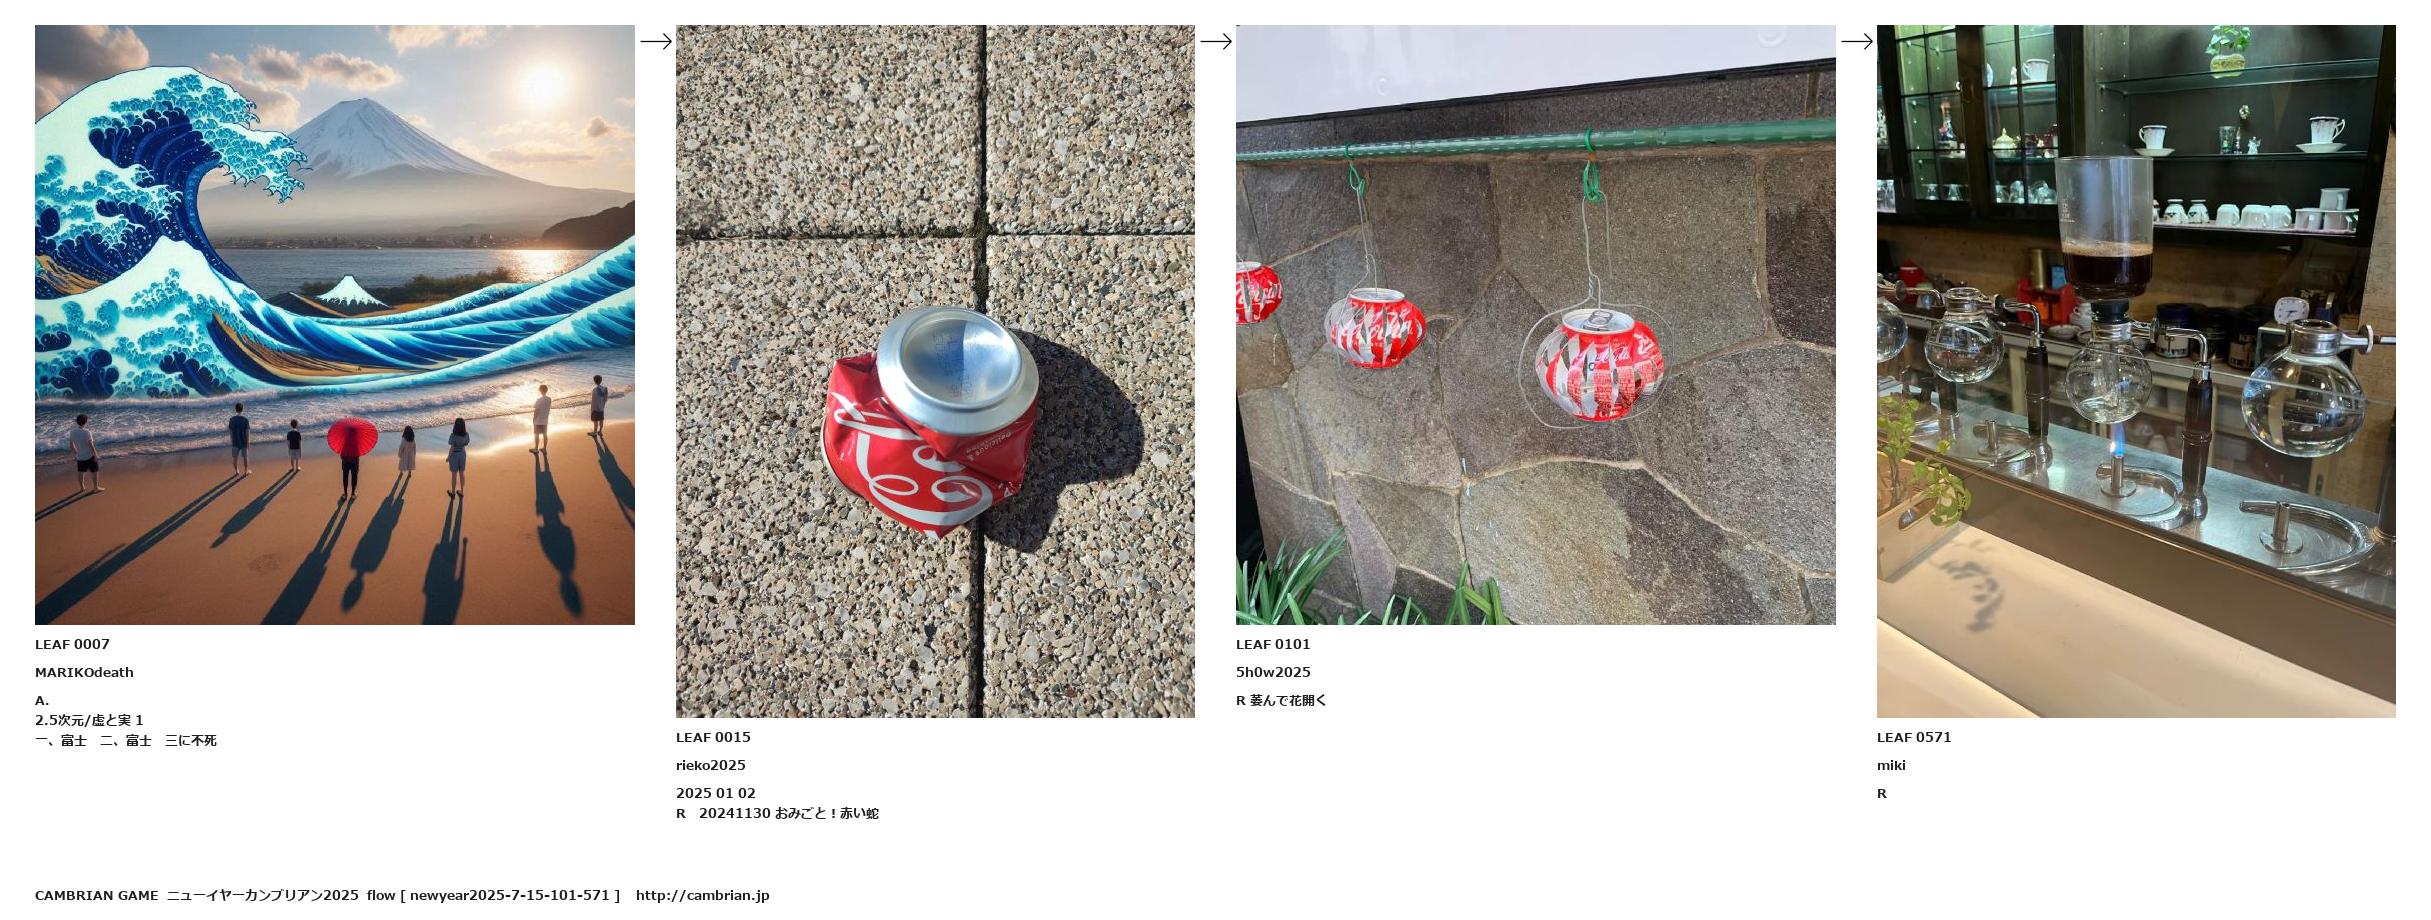Click author name miki
Viewport: 2431px width, 920px height.
[1891, 766]
